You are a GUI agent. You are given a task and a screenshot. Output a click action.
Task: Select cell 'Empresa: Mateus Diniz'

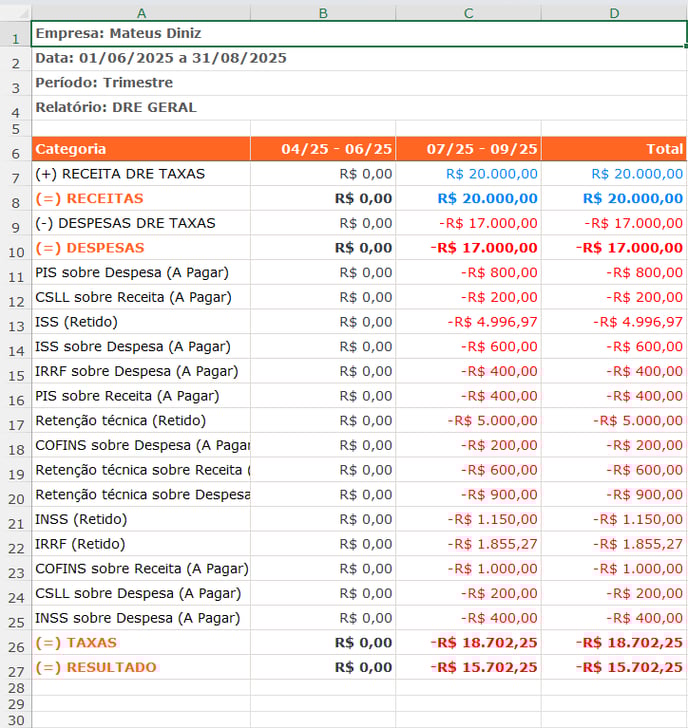[x=359, y=33]
